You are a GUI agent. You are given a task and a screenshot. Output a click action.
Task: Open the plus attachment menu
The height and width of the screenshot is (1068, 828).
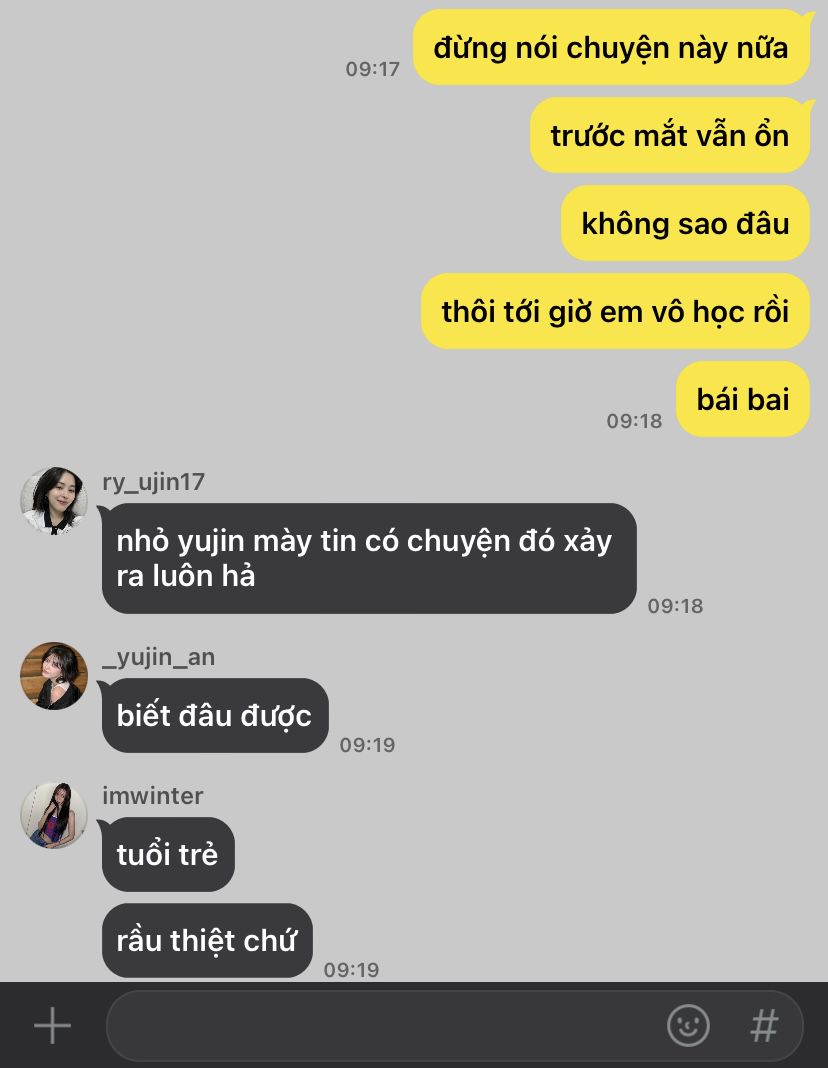(52, 1025)
